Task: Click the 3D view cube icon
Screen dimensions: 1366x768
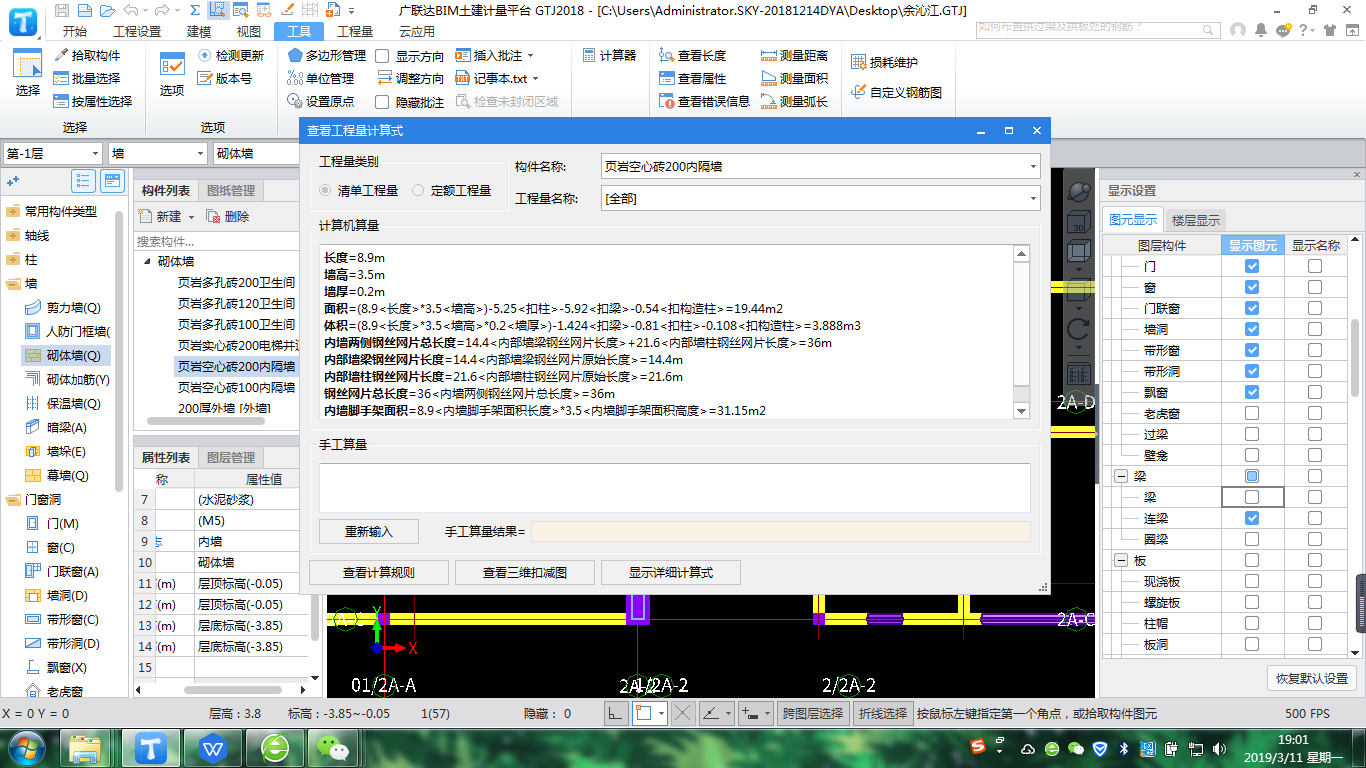Action: (1079, 224)
